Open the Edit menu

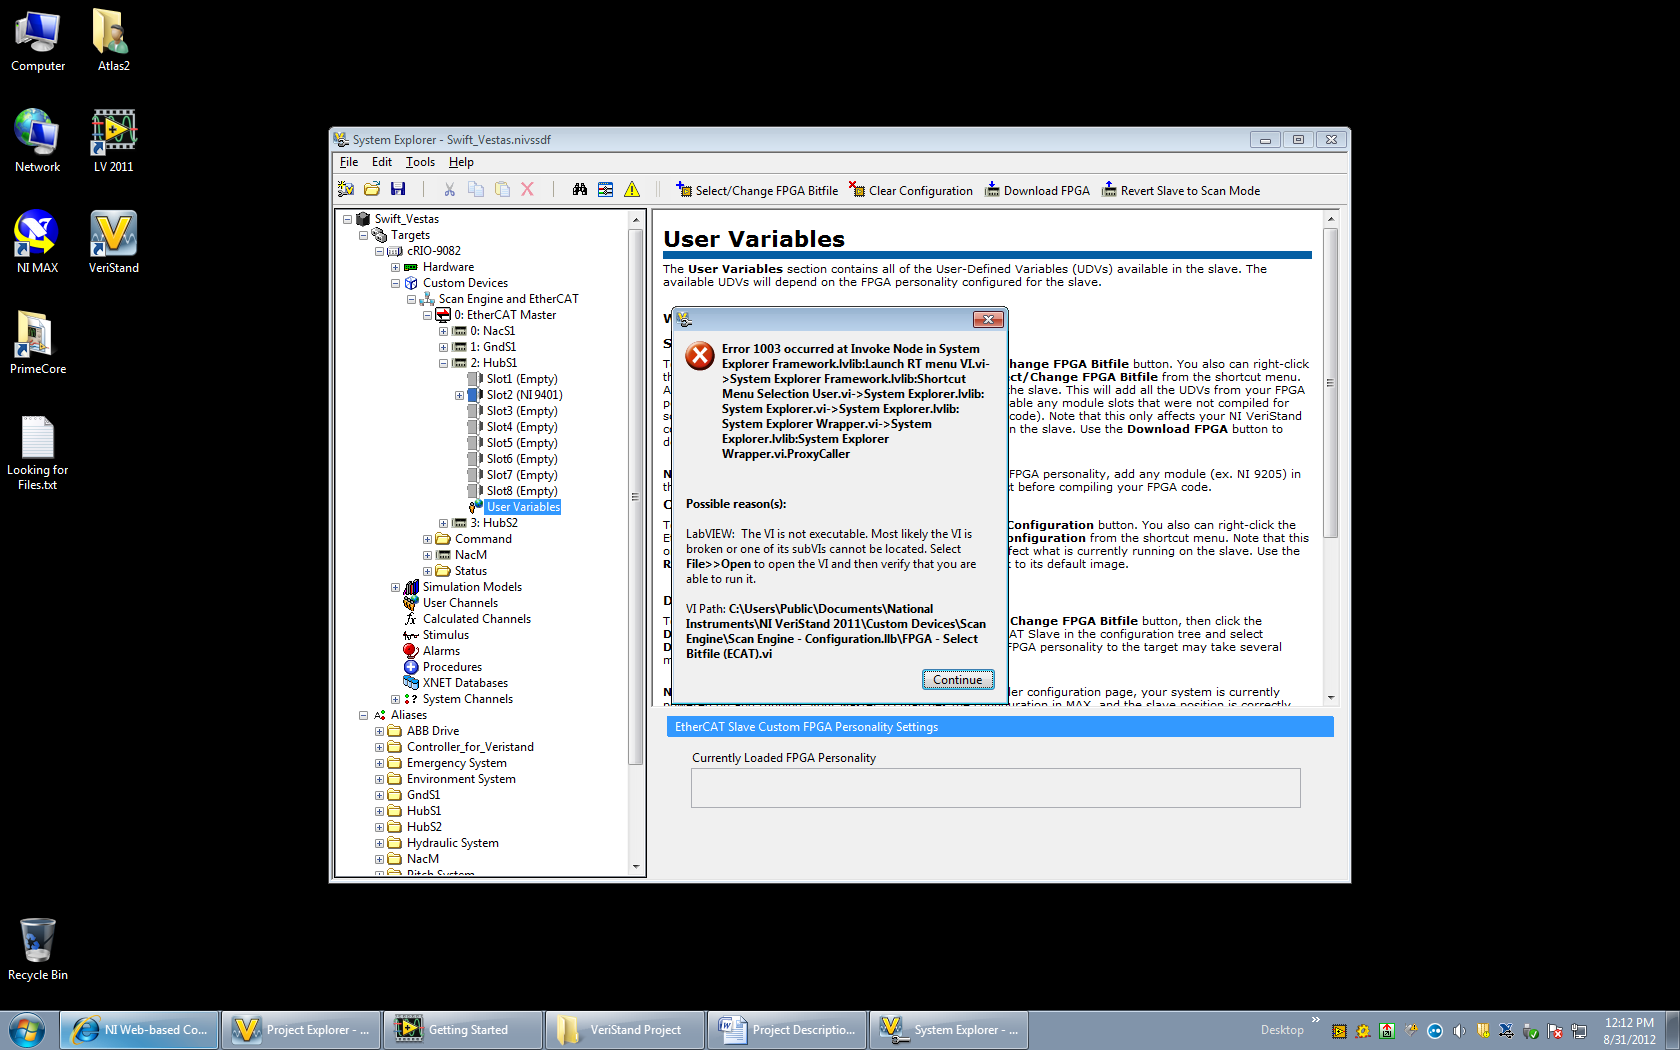coord(382,162)
